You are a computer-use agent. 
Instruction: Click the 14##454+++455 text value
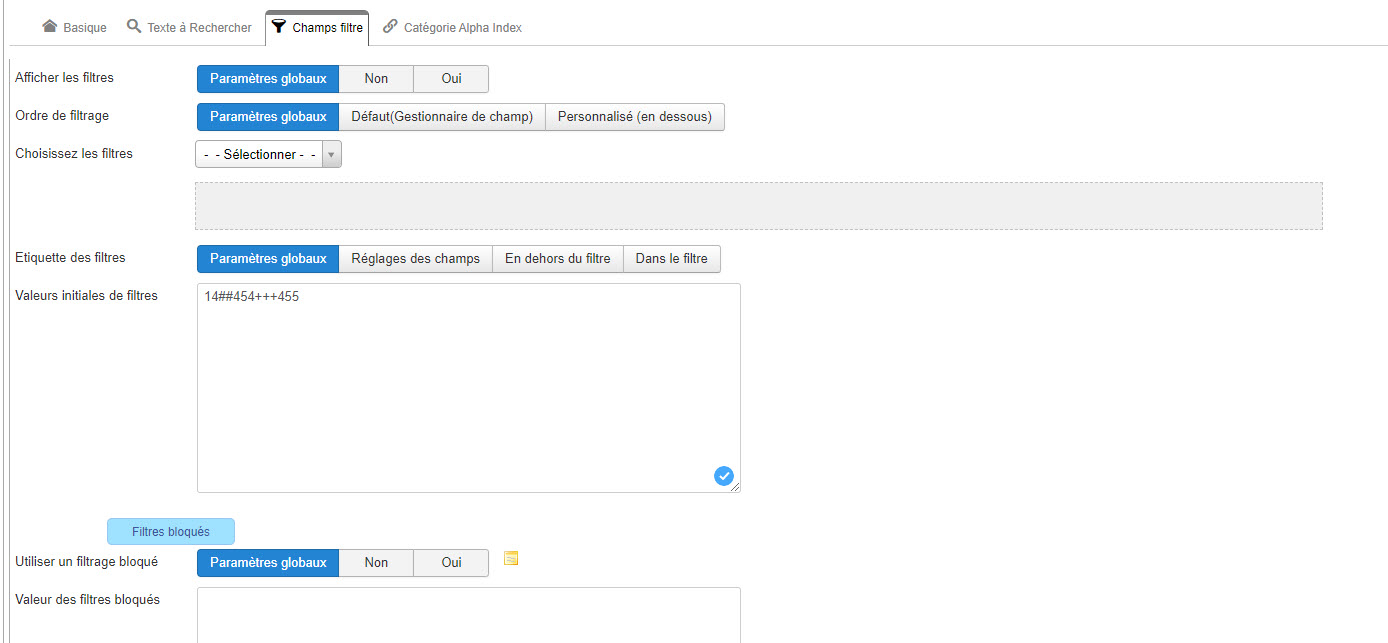point(252,297)
